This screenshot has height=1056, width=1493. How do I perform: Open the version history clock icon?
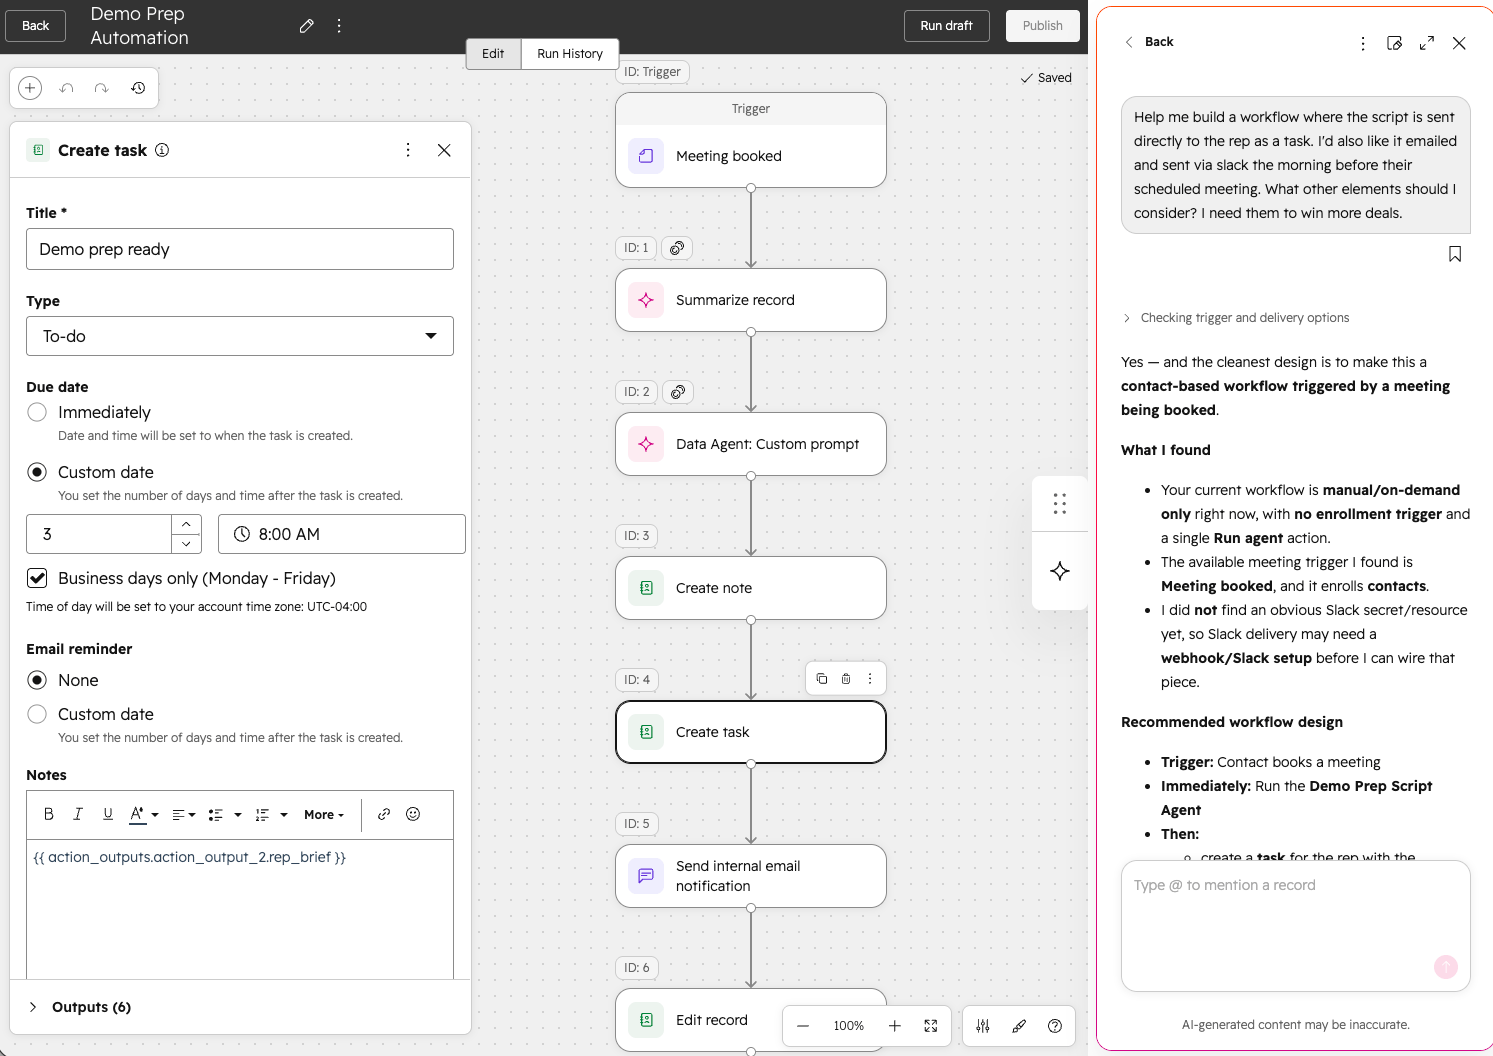click(138, 88)
